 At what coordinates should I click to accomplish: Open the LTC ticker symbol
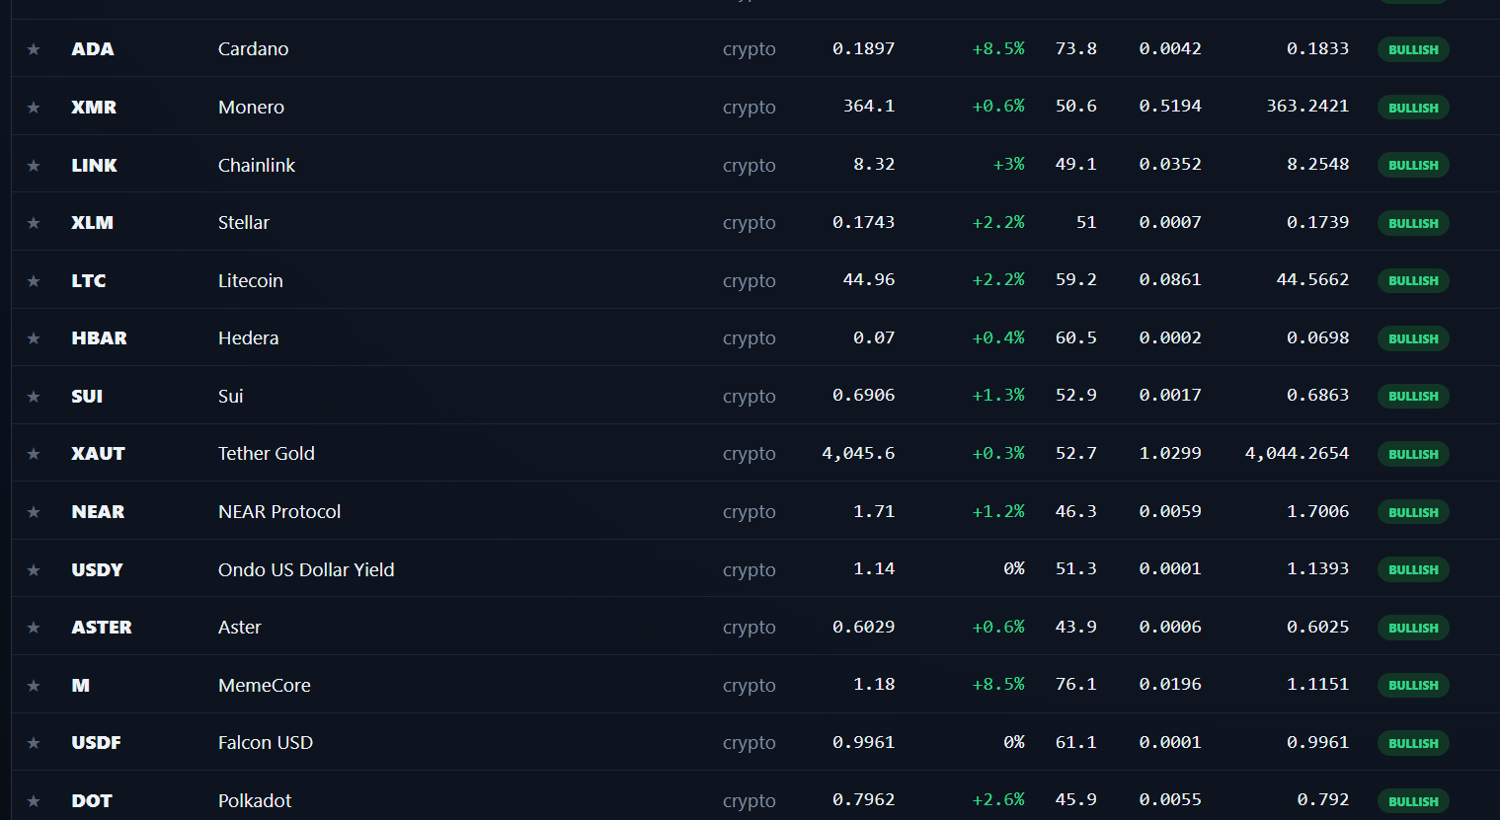pyautogui.click(x=89, y=281)
